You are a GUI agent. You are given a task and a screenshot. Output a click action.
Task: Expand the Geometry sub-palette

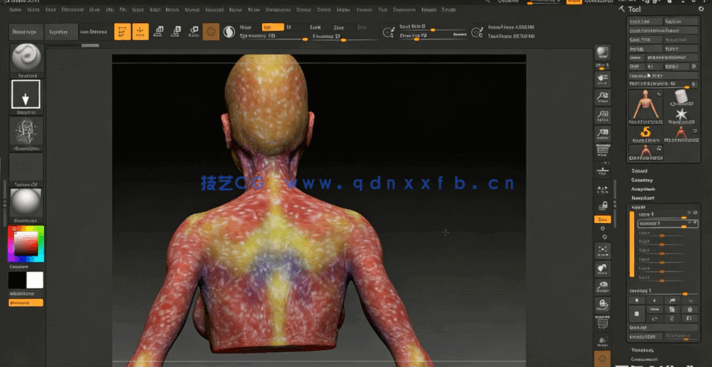(x=642, y=180)
